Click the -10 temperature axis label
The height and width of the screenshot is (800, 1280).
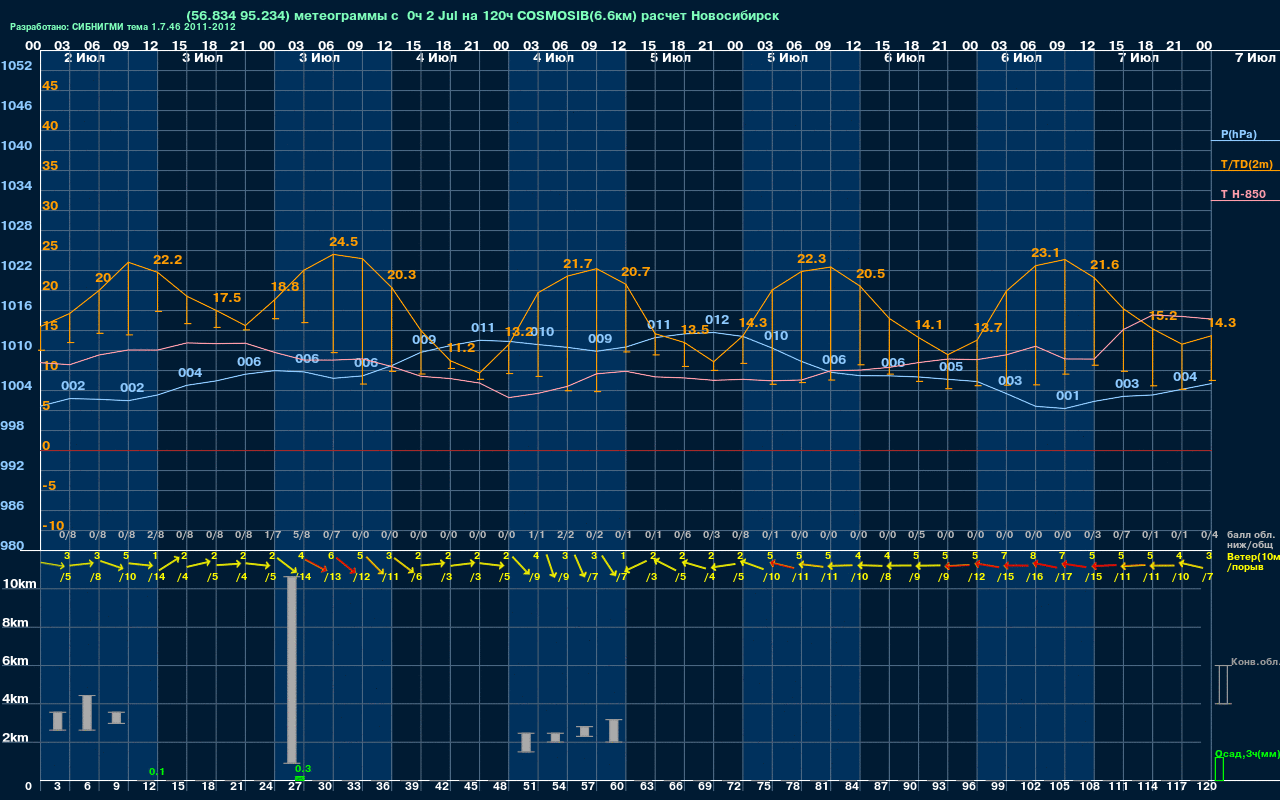[x=53, y=526]
